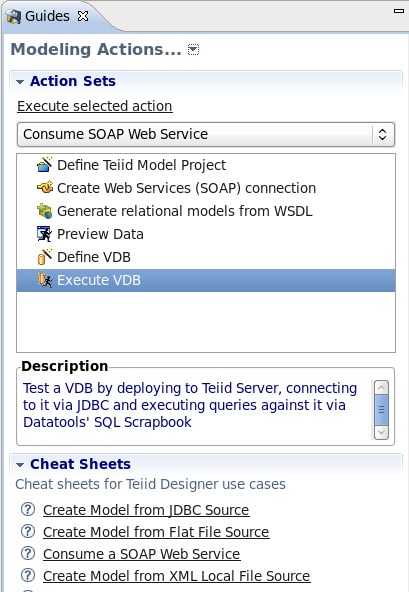Collapse the Cheat Sheets section
Screen dimensions: 409x592
point(20,464)
